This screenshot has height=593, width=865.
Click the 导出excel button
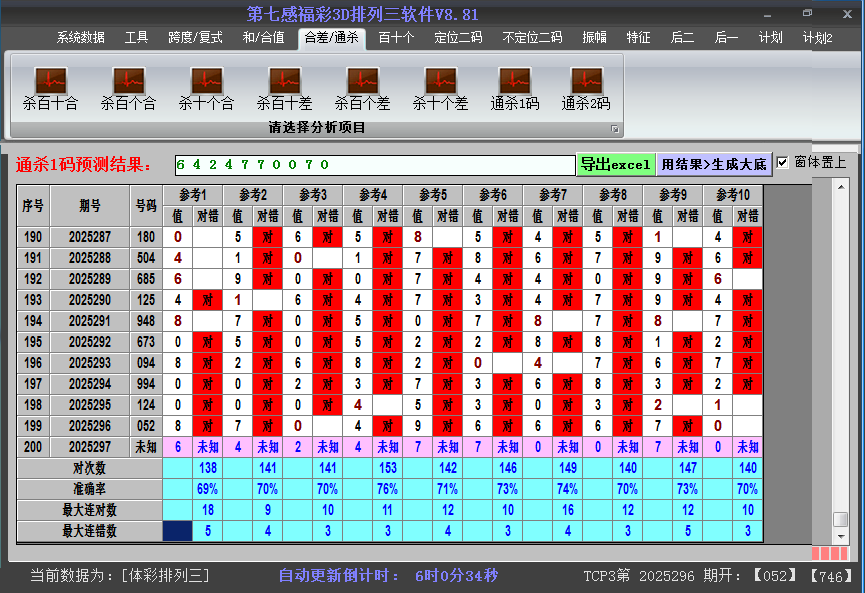tap(615, 164)
